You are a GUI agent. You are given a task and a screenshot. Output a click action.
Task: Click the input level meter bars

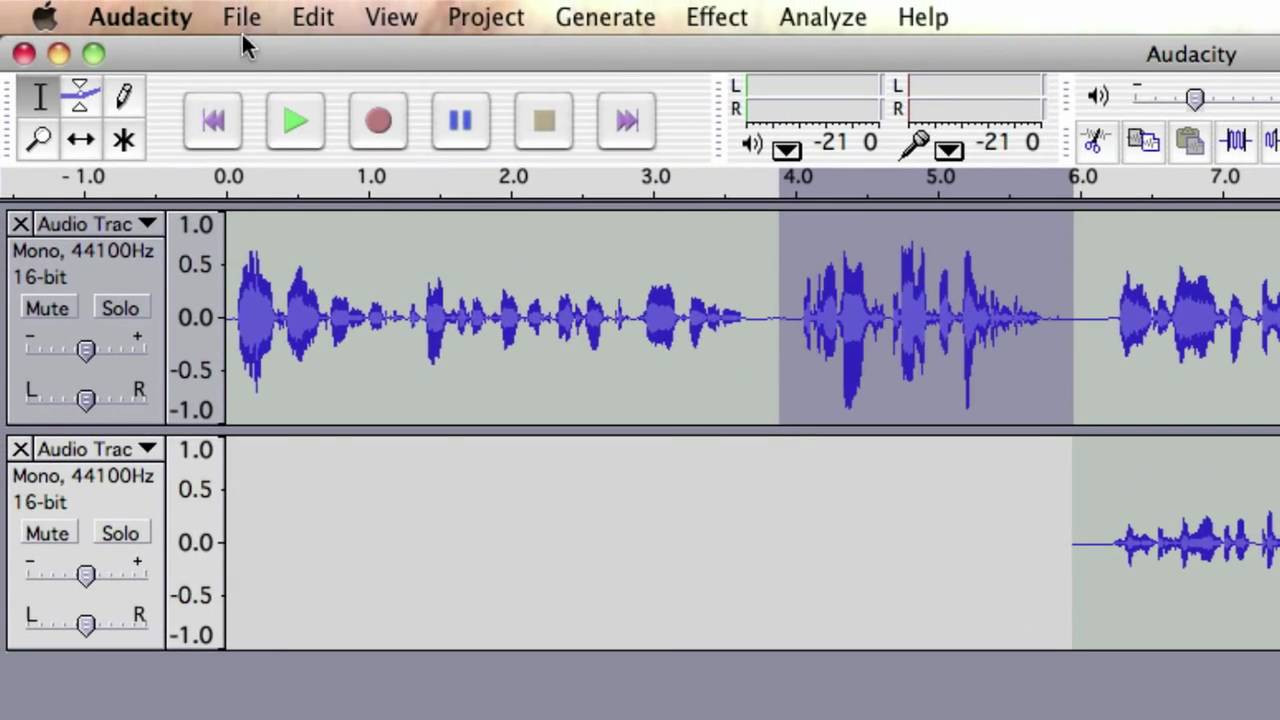point(975,97)
